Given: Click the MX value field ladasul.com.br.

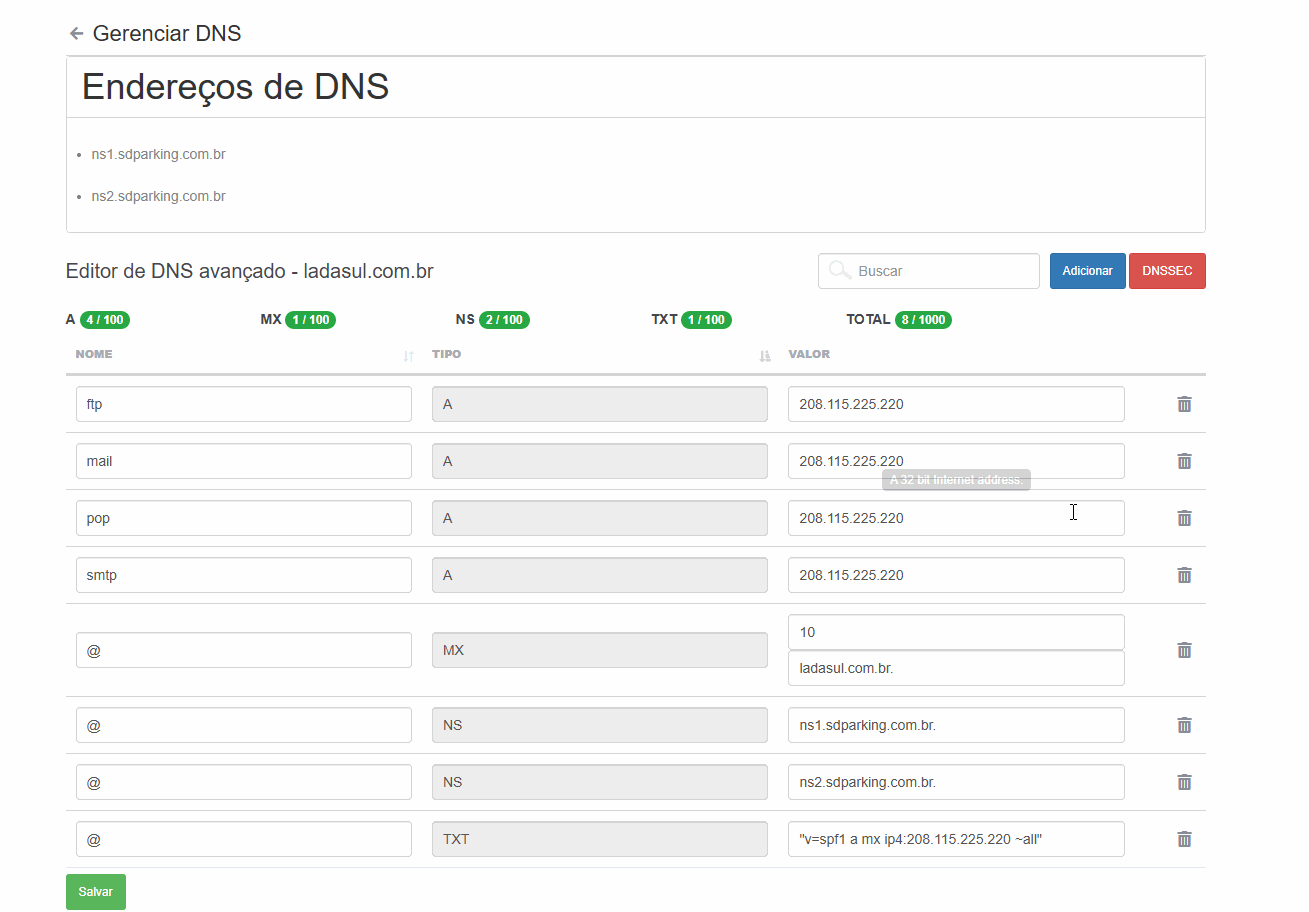Looking at the screenshot, I should pyautogui.click(x=956, y=668).
